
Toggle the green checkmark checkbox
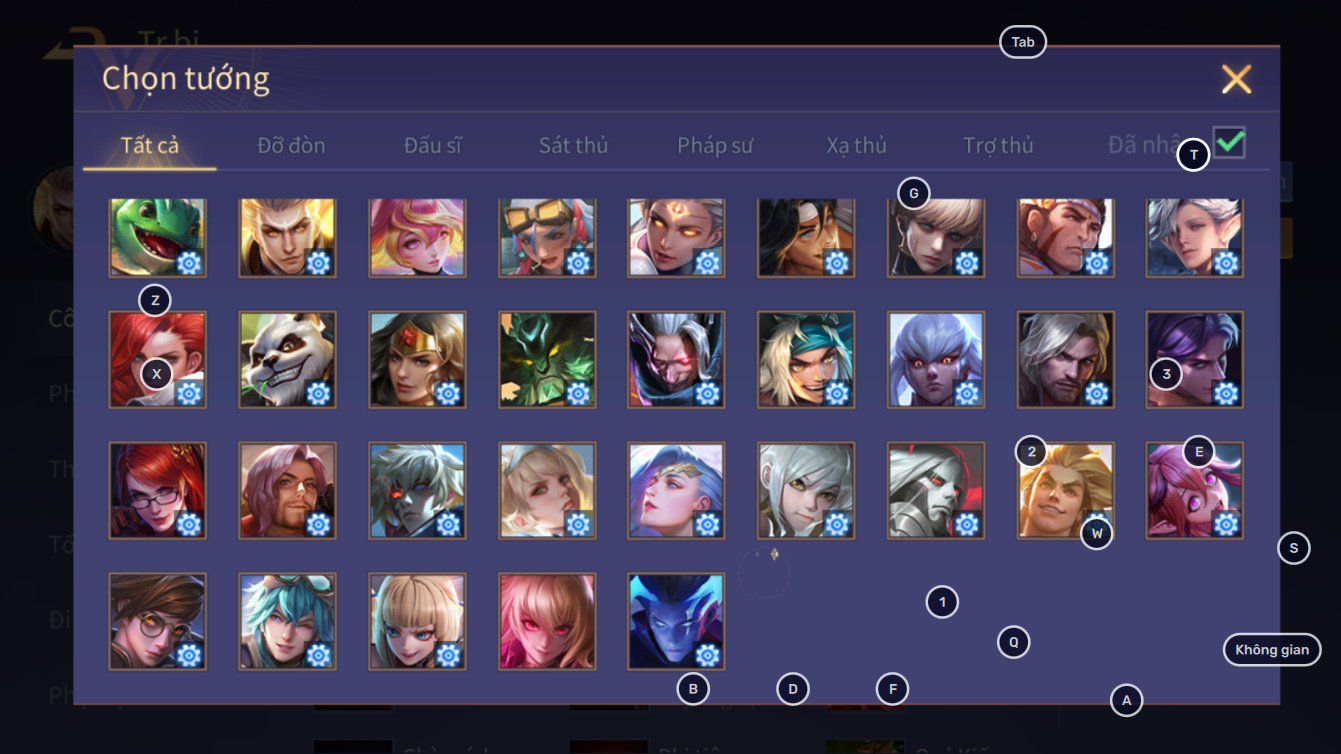(x=1230, y=143)
